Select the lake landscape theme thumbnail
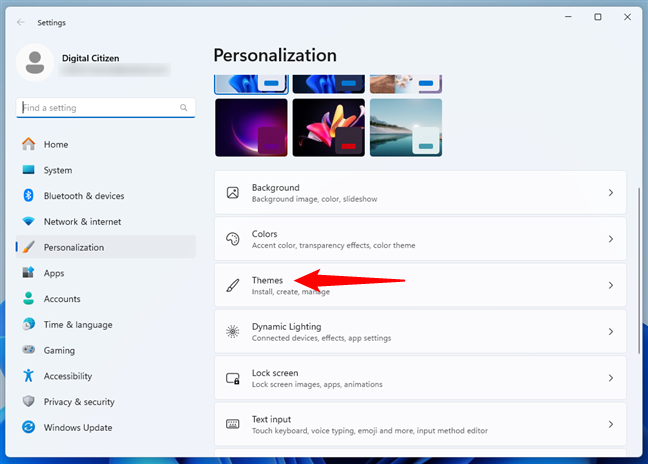Viewport: 648px width, 464px height. click(406, 127)
